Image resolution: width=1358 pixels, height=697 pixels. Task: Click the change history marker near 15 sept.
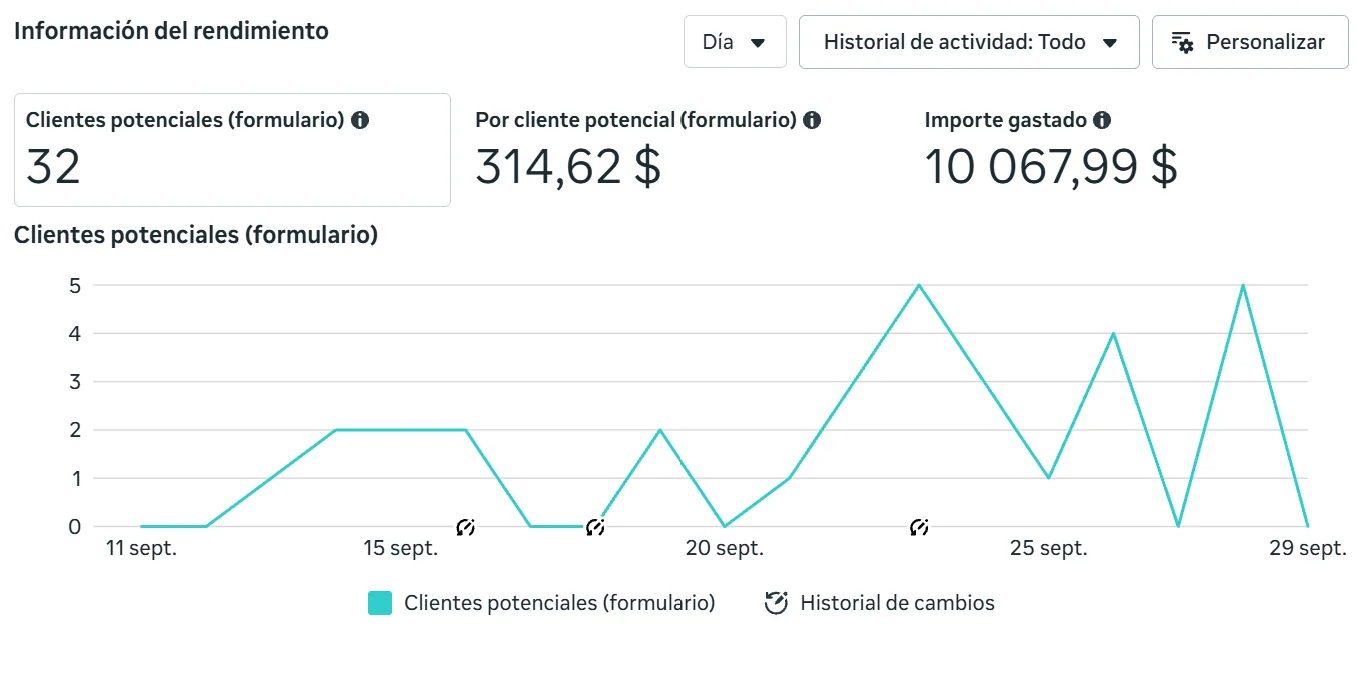465,527
